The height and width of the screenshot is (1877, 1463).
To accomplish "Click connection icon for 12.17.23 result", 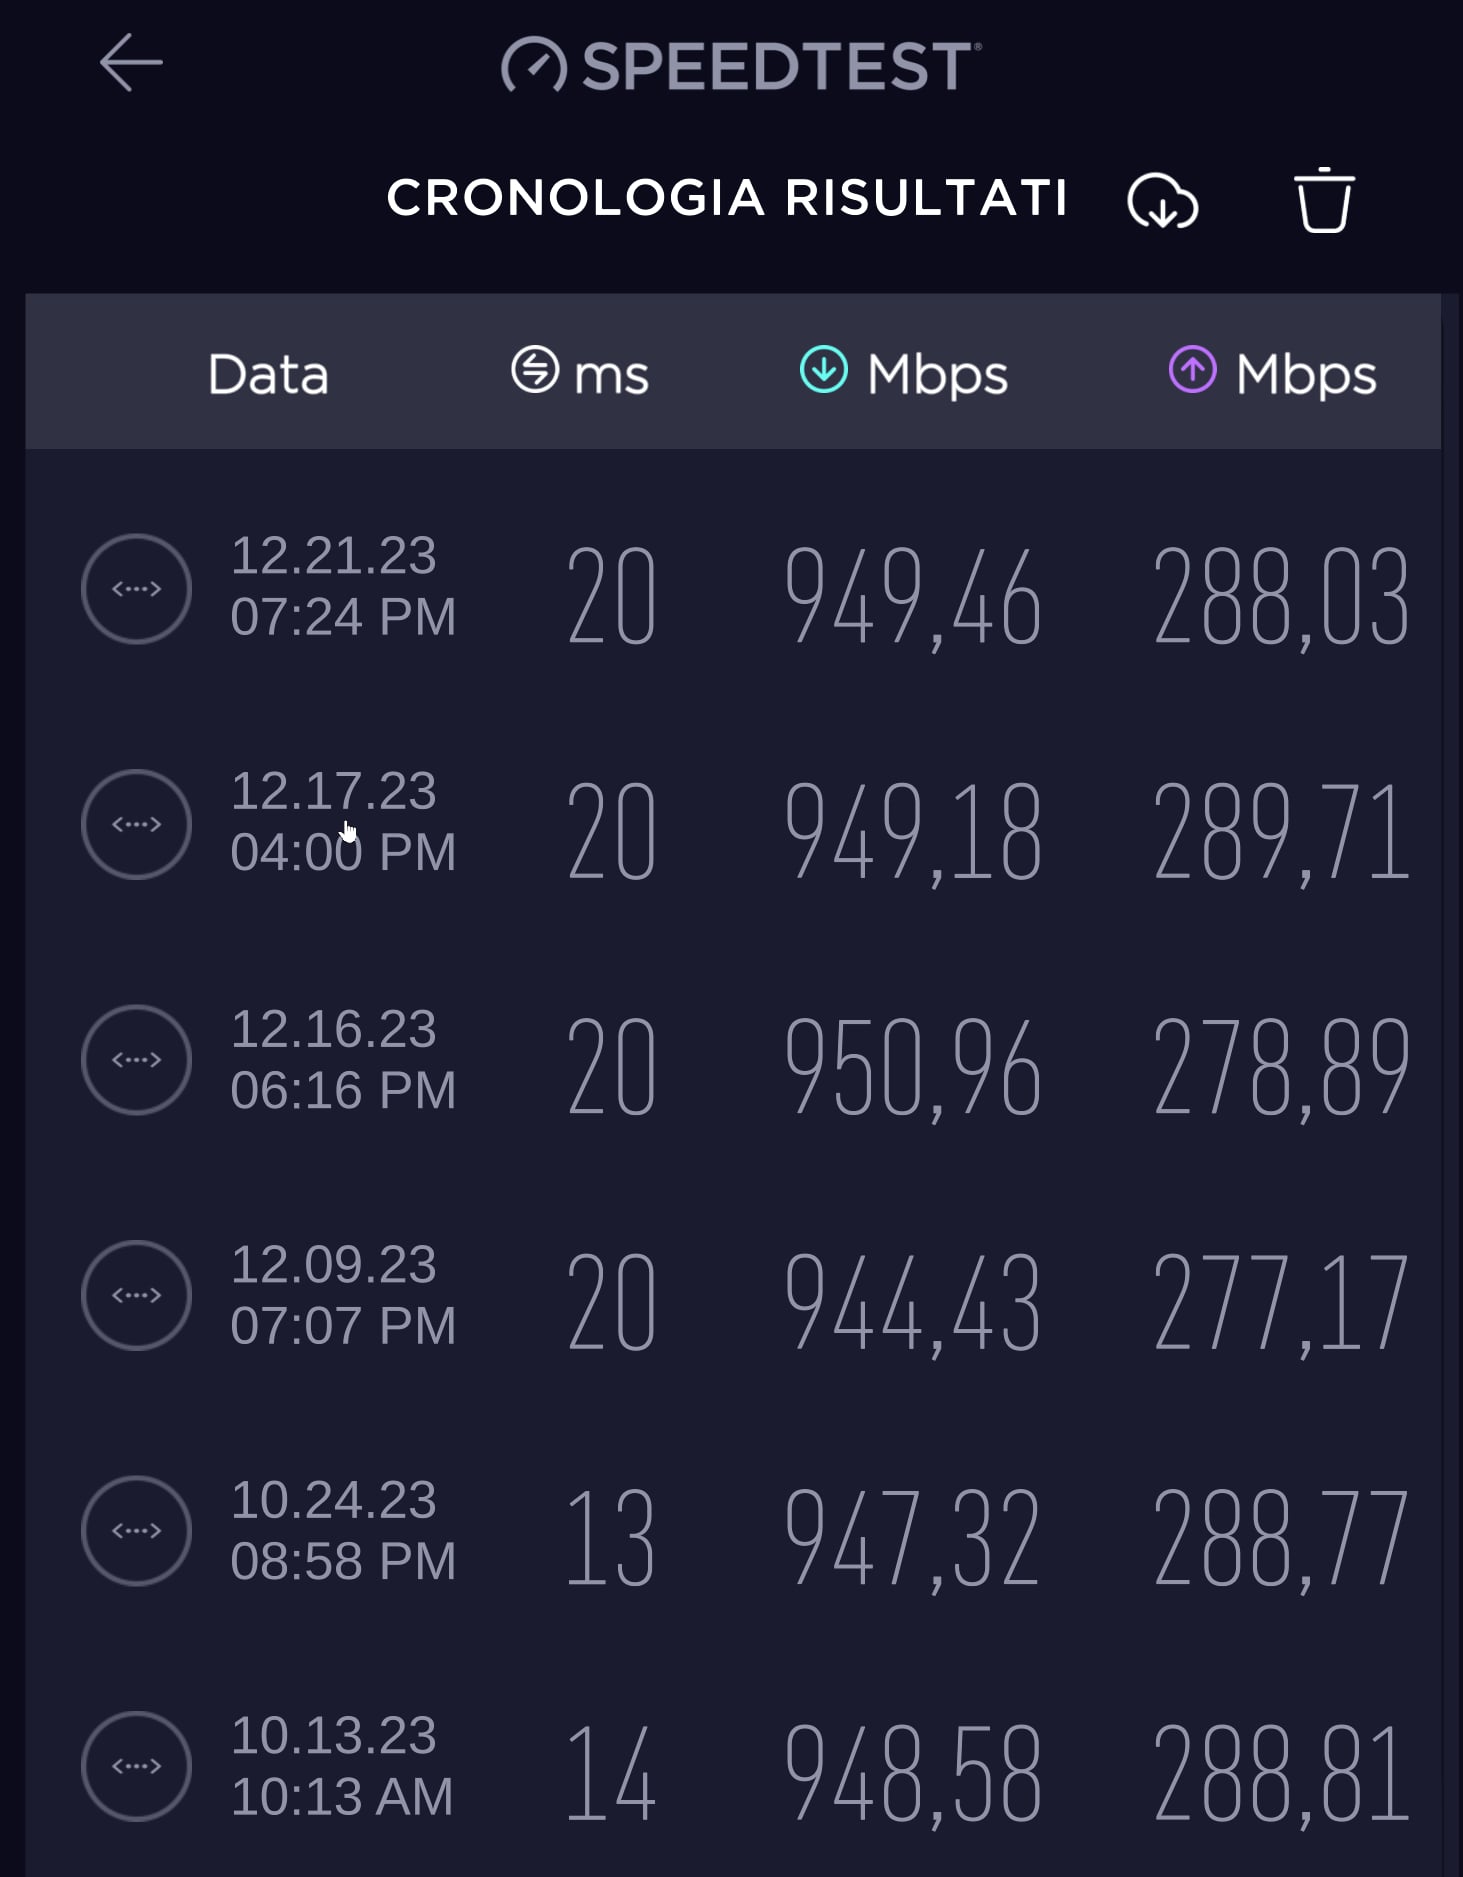I will click(x=136, y=824).
